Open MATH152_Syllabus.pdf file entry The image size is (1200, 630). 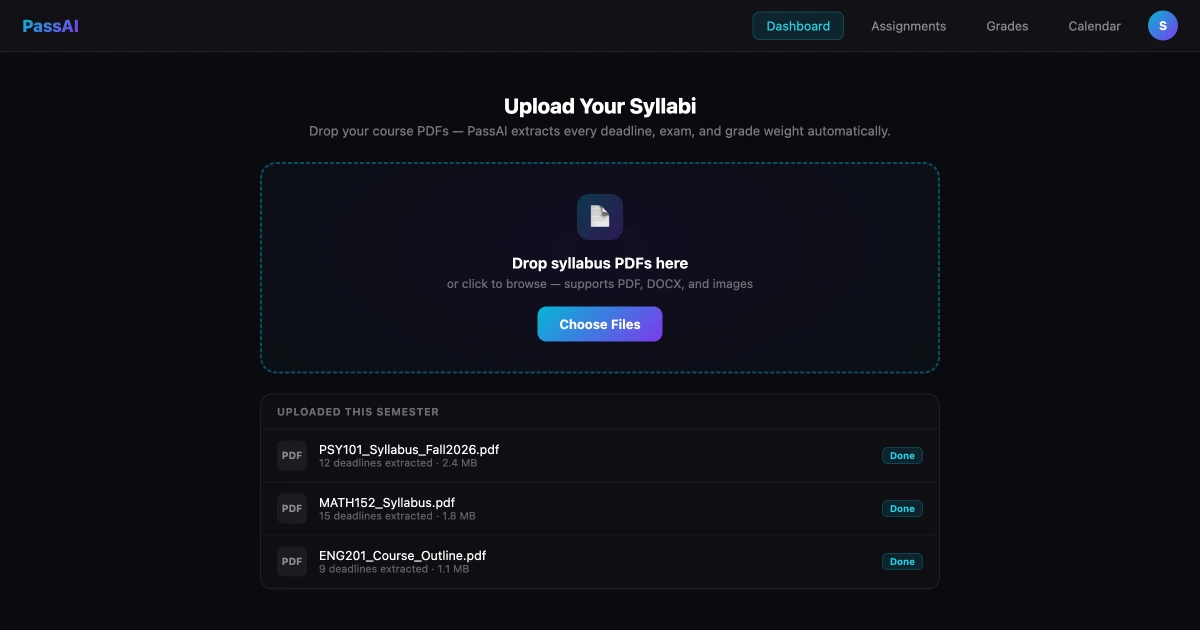click(600, 508)
